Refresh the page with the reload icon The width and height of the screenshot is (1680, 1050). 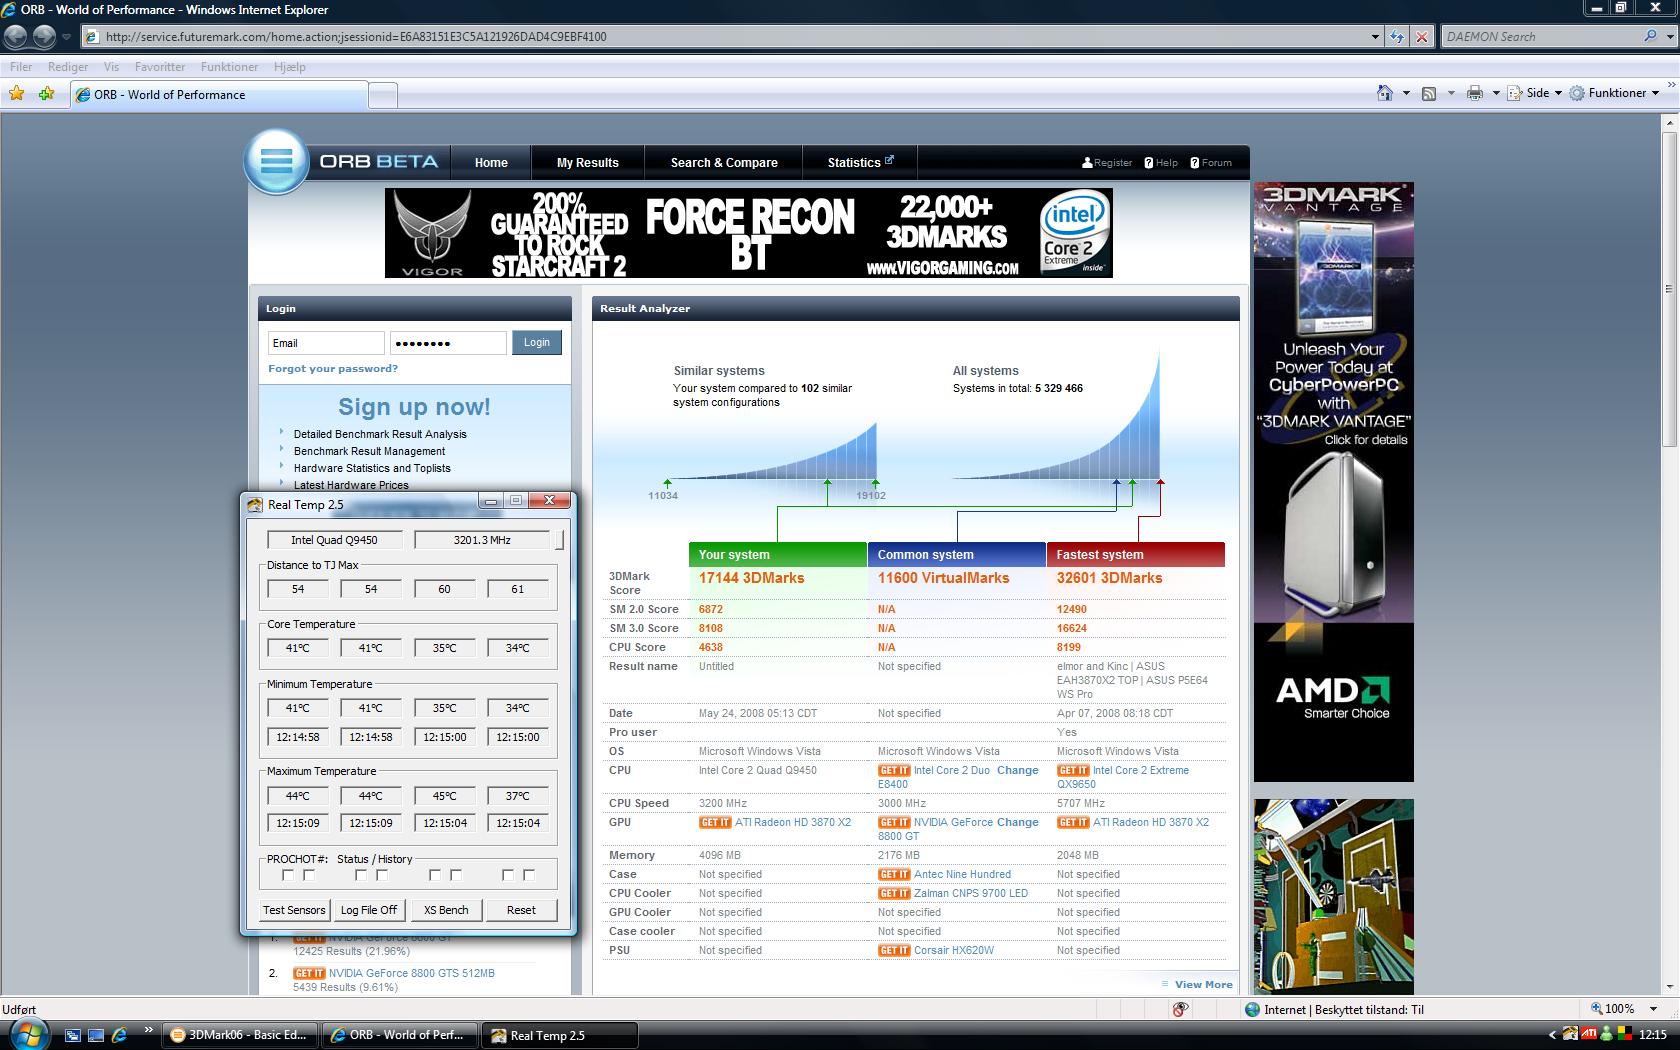click(1397, 37)
